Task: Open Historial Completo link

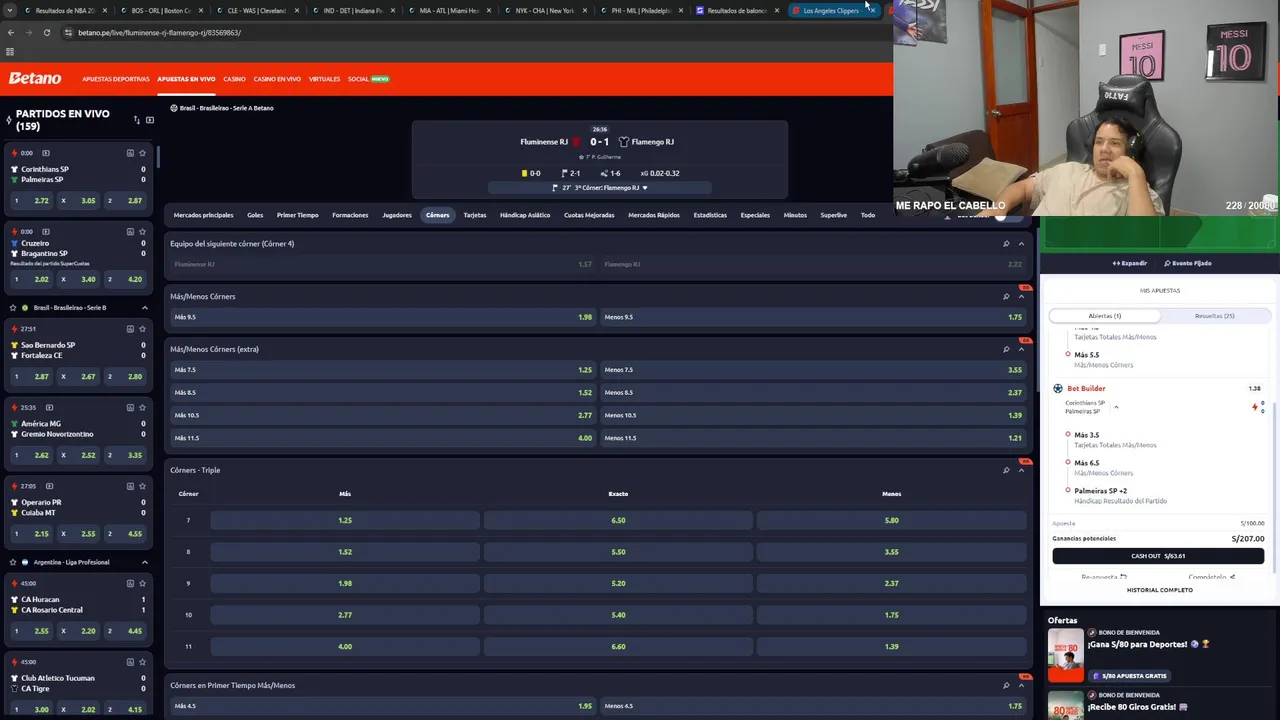Action: [x=1160, y=590]
